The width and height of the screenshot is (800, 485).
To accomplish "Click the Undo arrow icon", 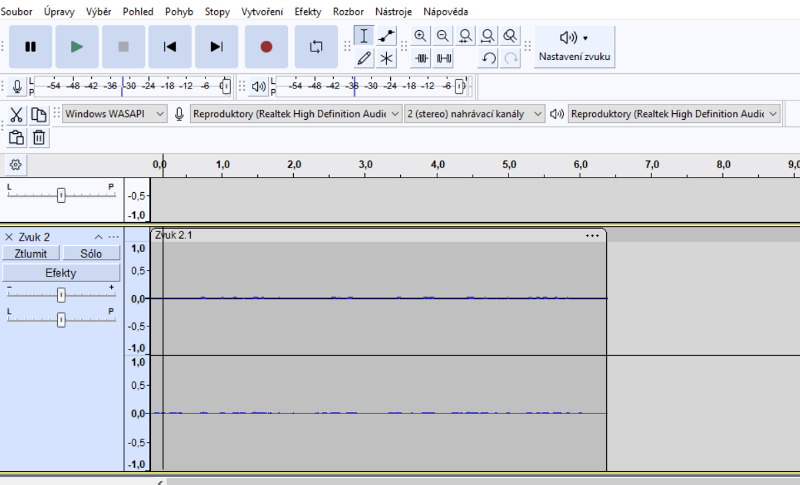I will [488, 58].
